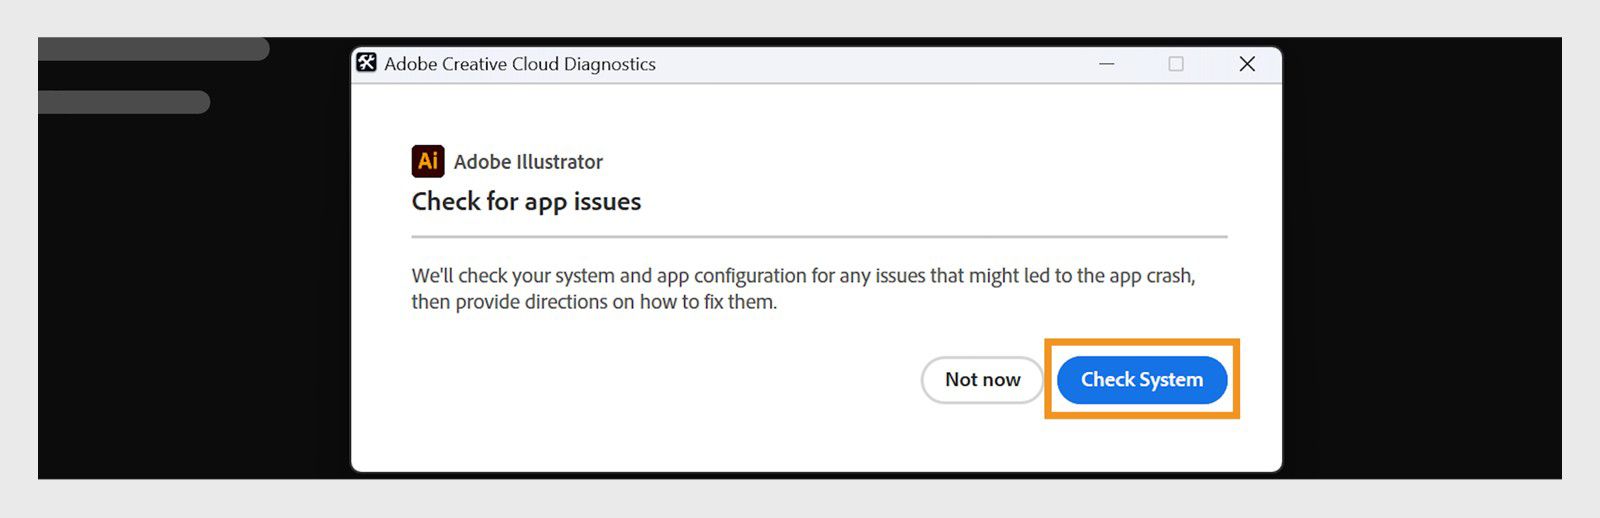1600x518 pixels.
Task: Click the shorter grey placeholder bar below it
Action: [x=124, y=102]
